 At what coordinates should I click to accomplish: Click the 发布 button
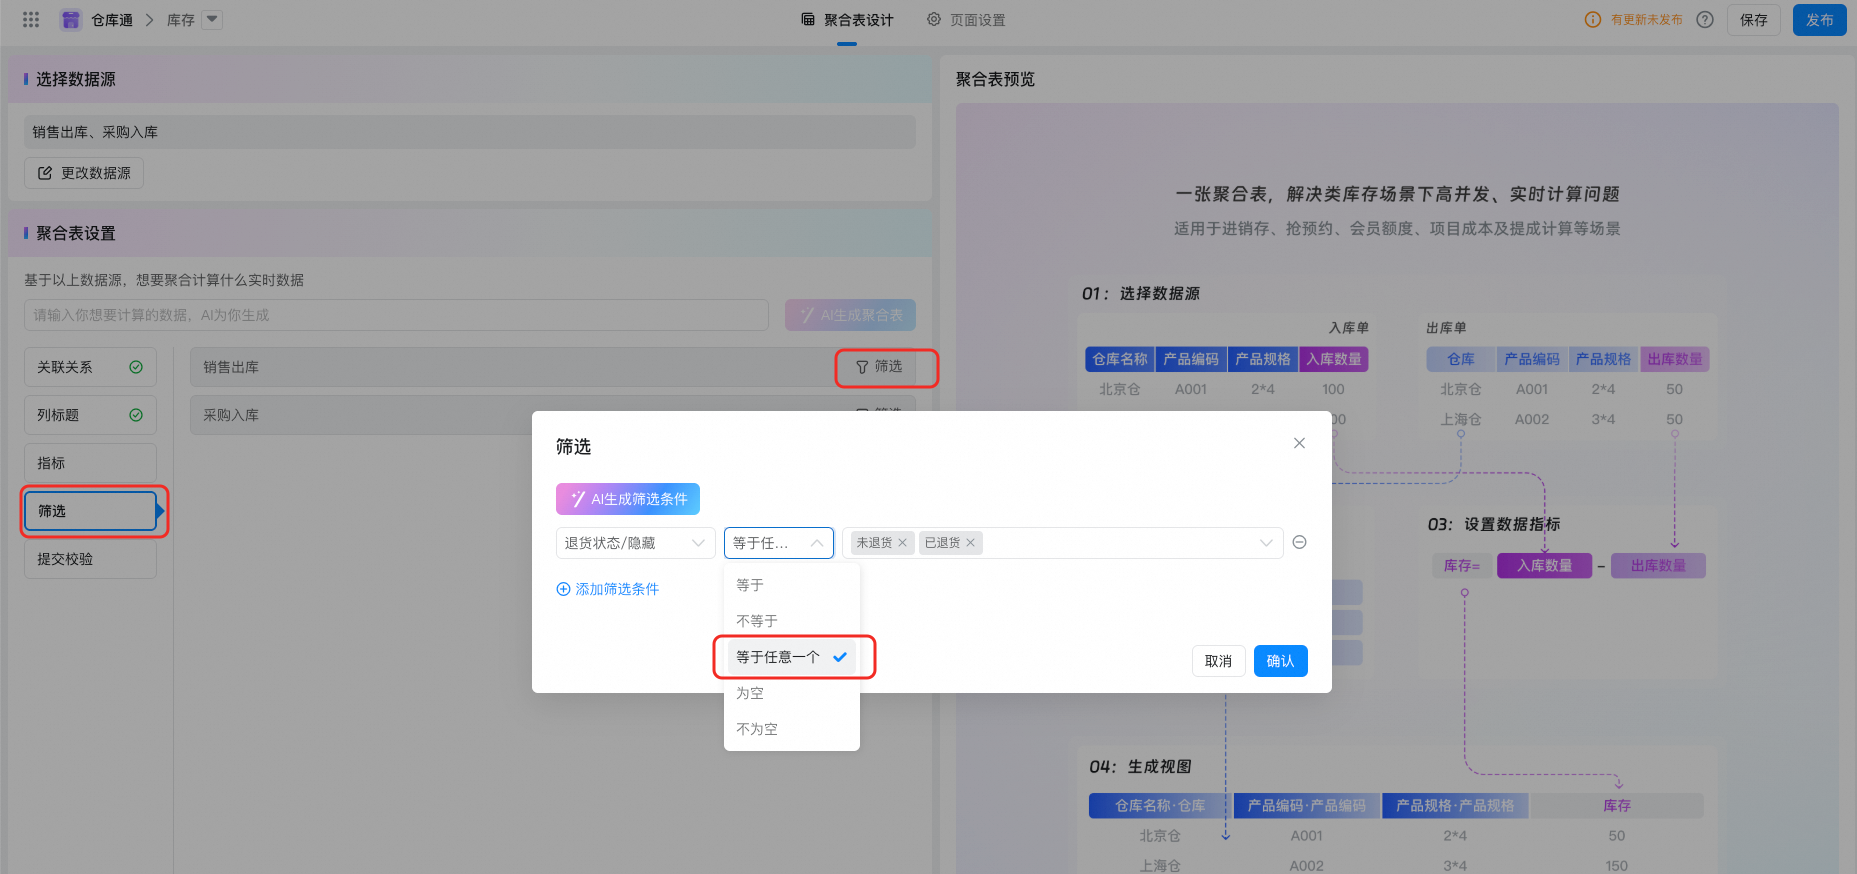coord(1820,20)
